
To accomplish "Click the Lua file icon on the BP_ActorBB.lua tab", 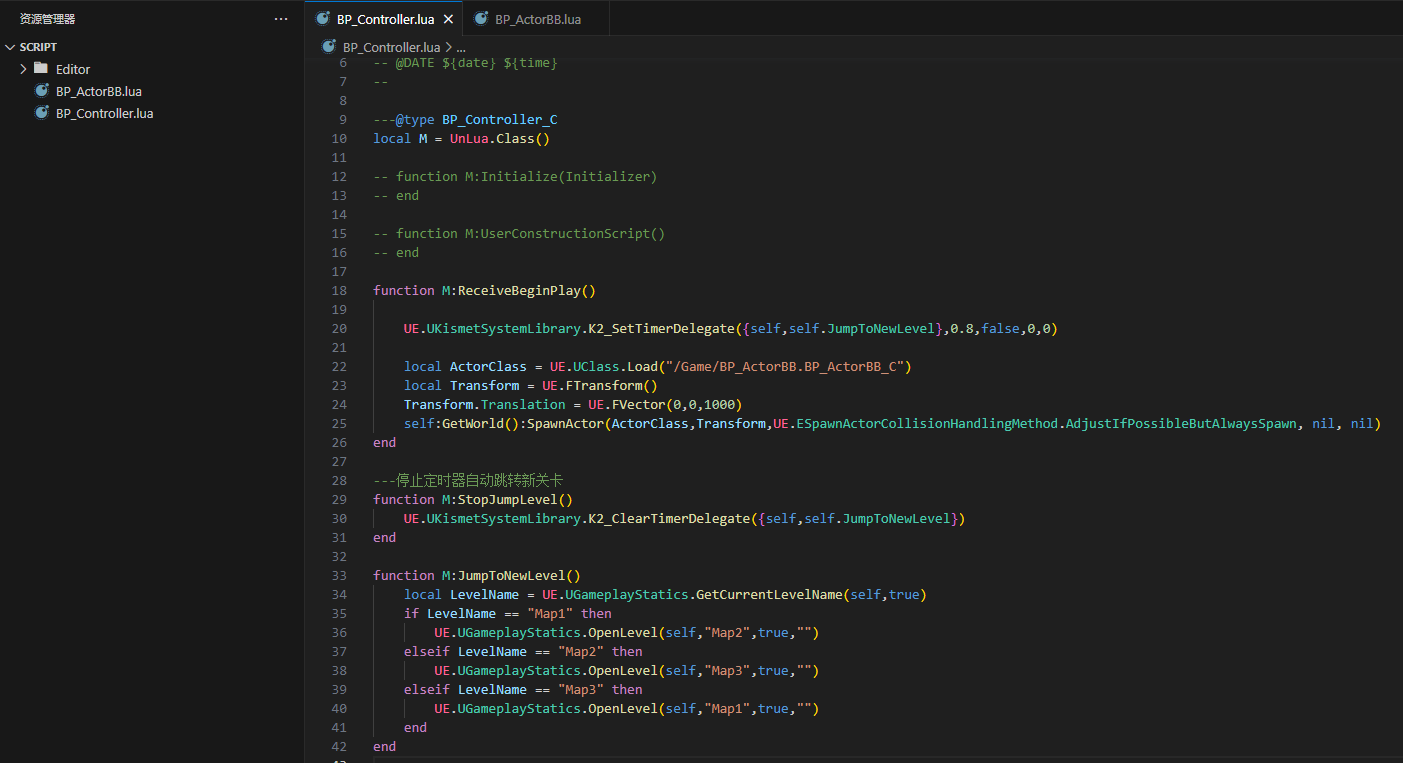I will tap(481, 17).
